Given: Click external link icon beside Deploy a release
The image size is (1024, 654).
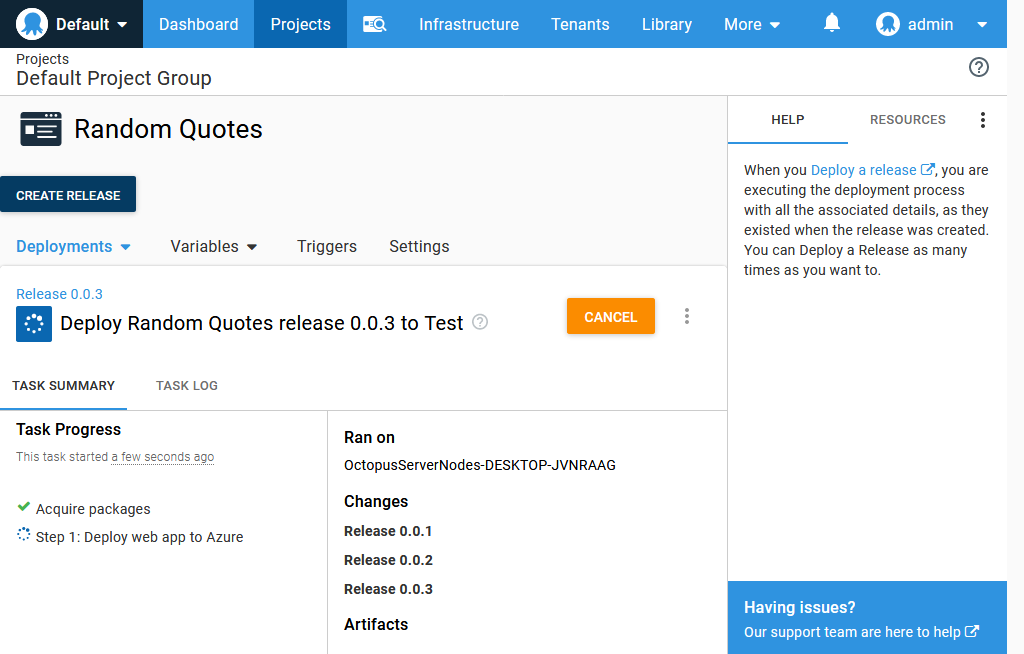Looking at the screenshot, I should point(927,169).
